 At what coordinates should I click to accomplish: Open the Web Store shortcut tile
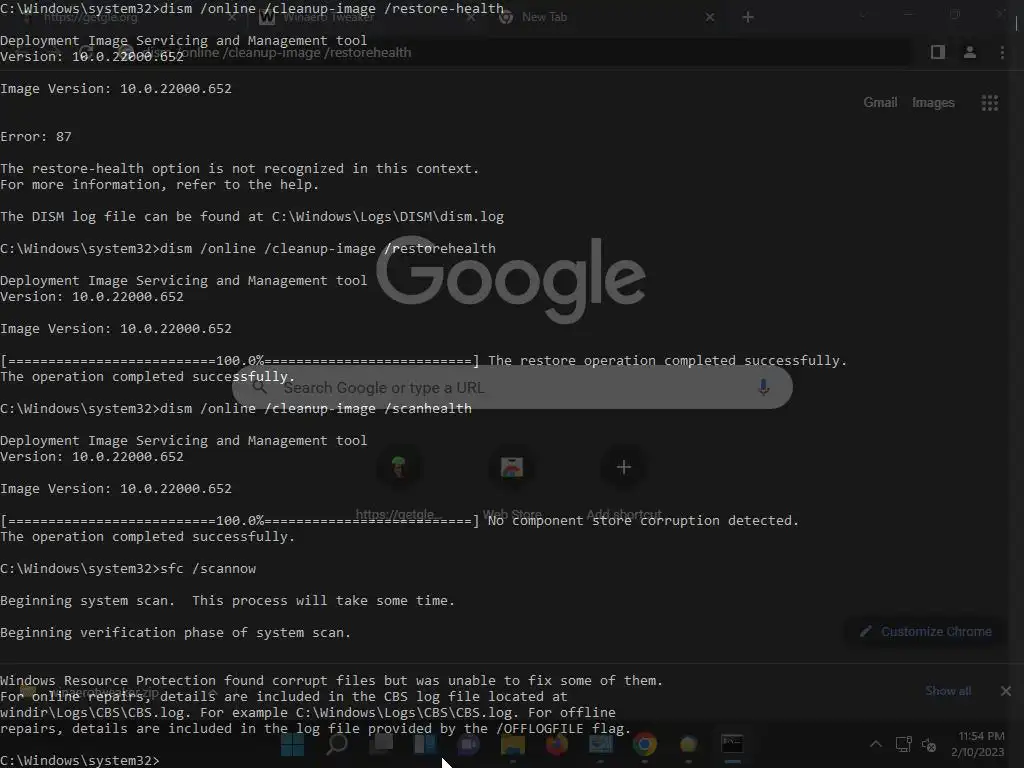512,467
